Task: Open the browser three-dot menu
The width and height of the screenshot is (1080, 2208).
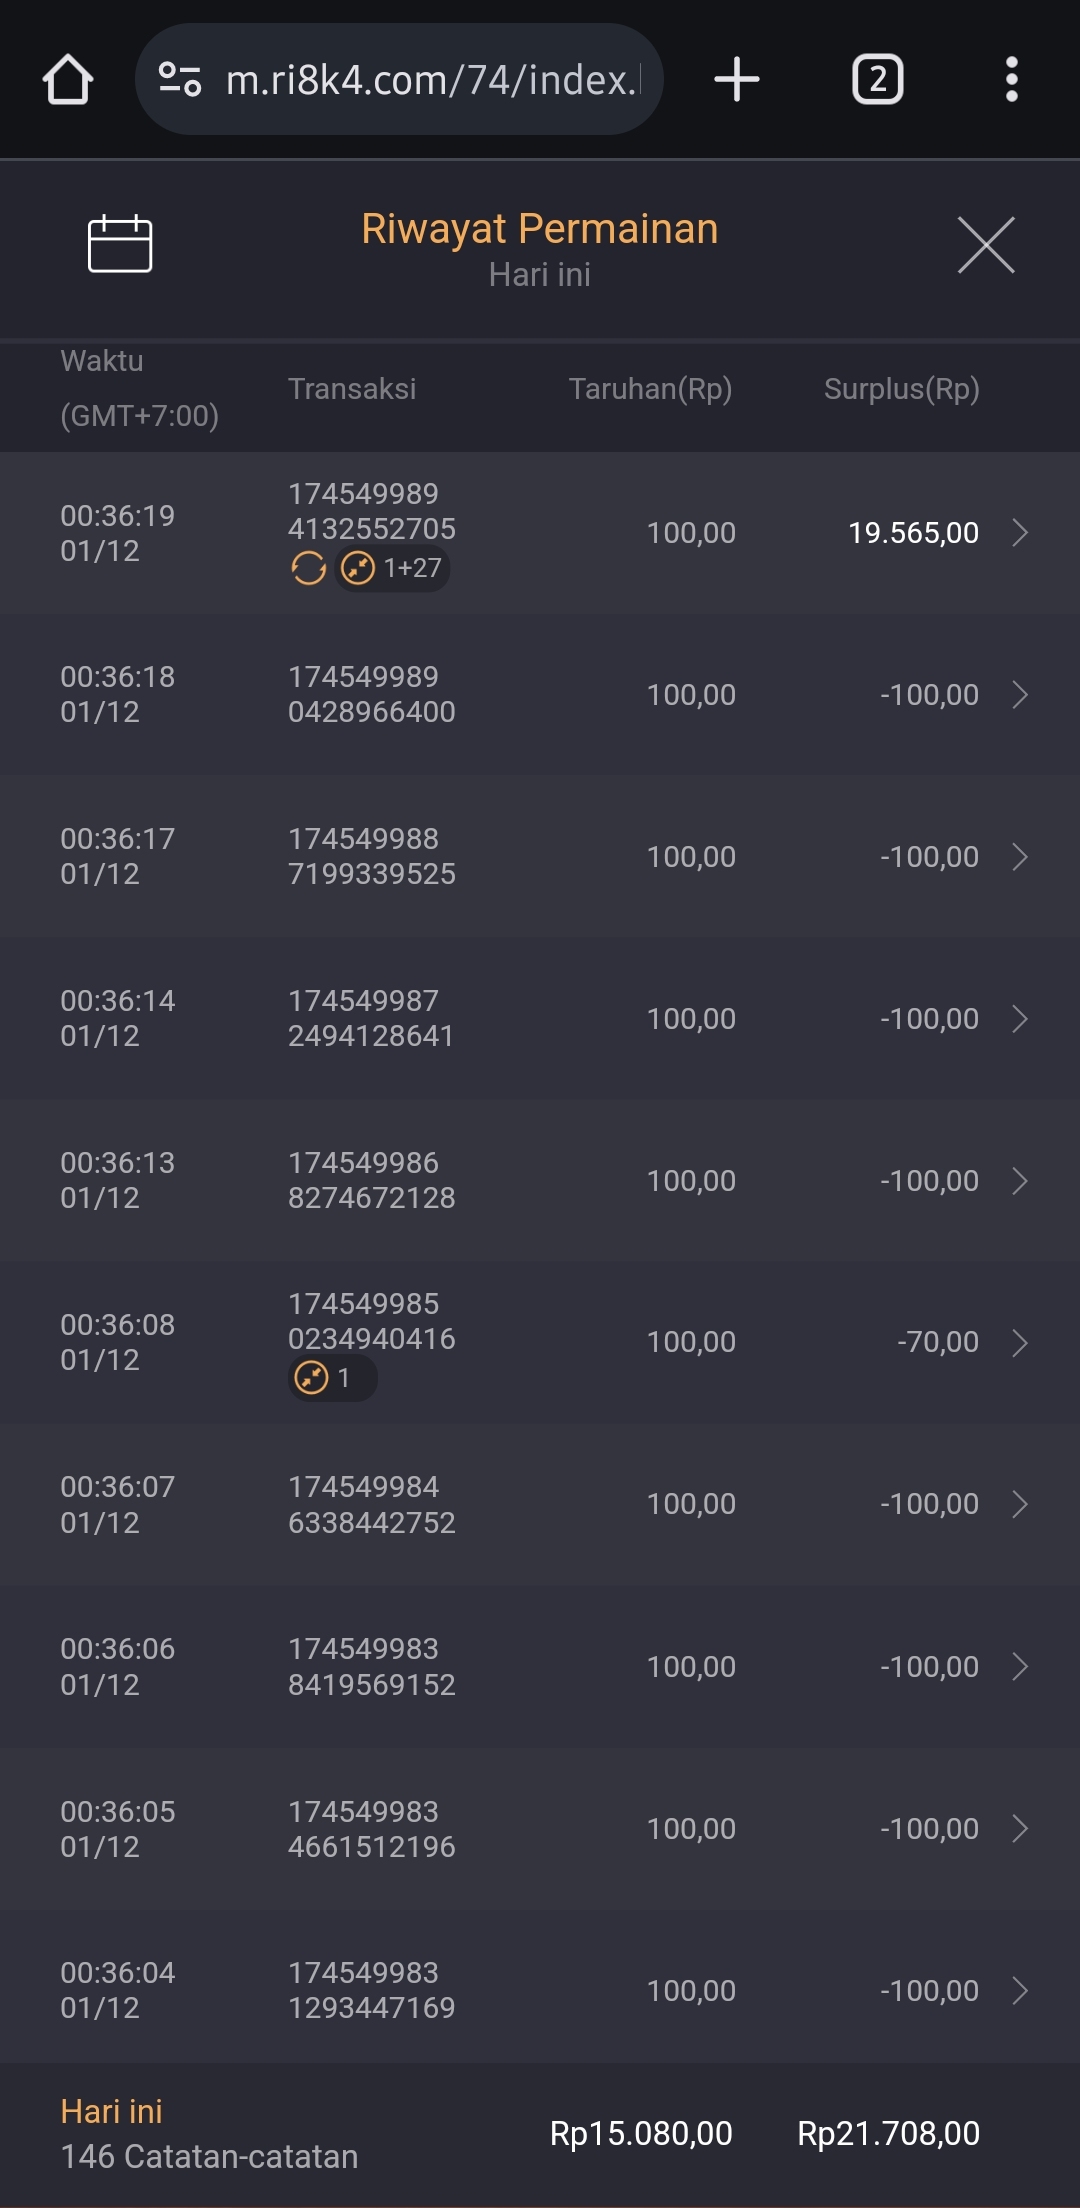Action: point(1011,80)
